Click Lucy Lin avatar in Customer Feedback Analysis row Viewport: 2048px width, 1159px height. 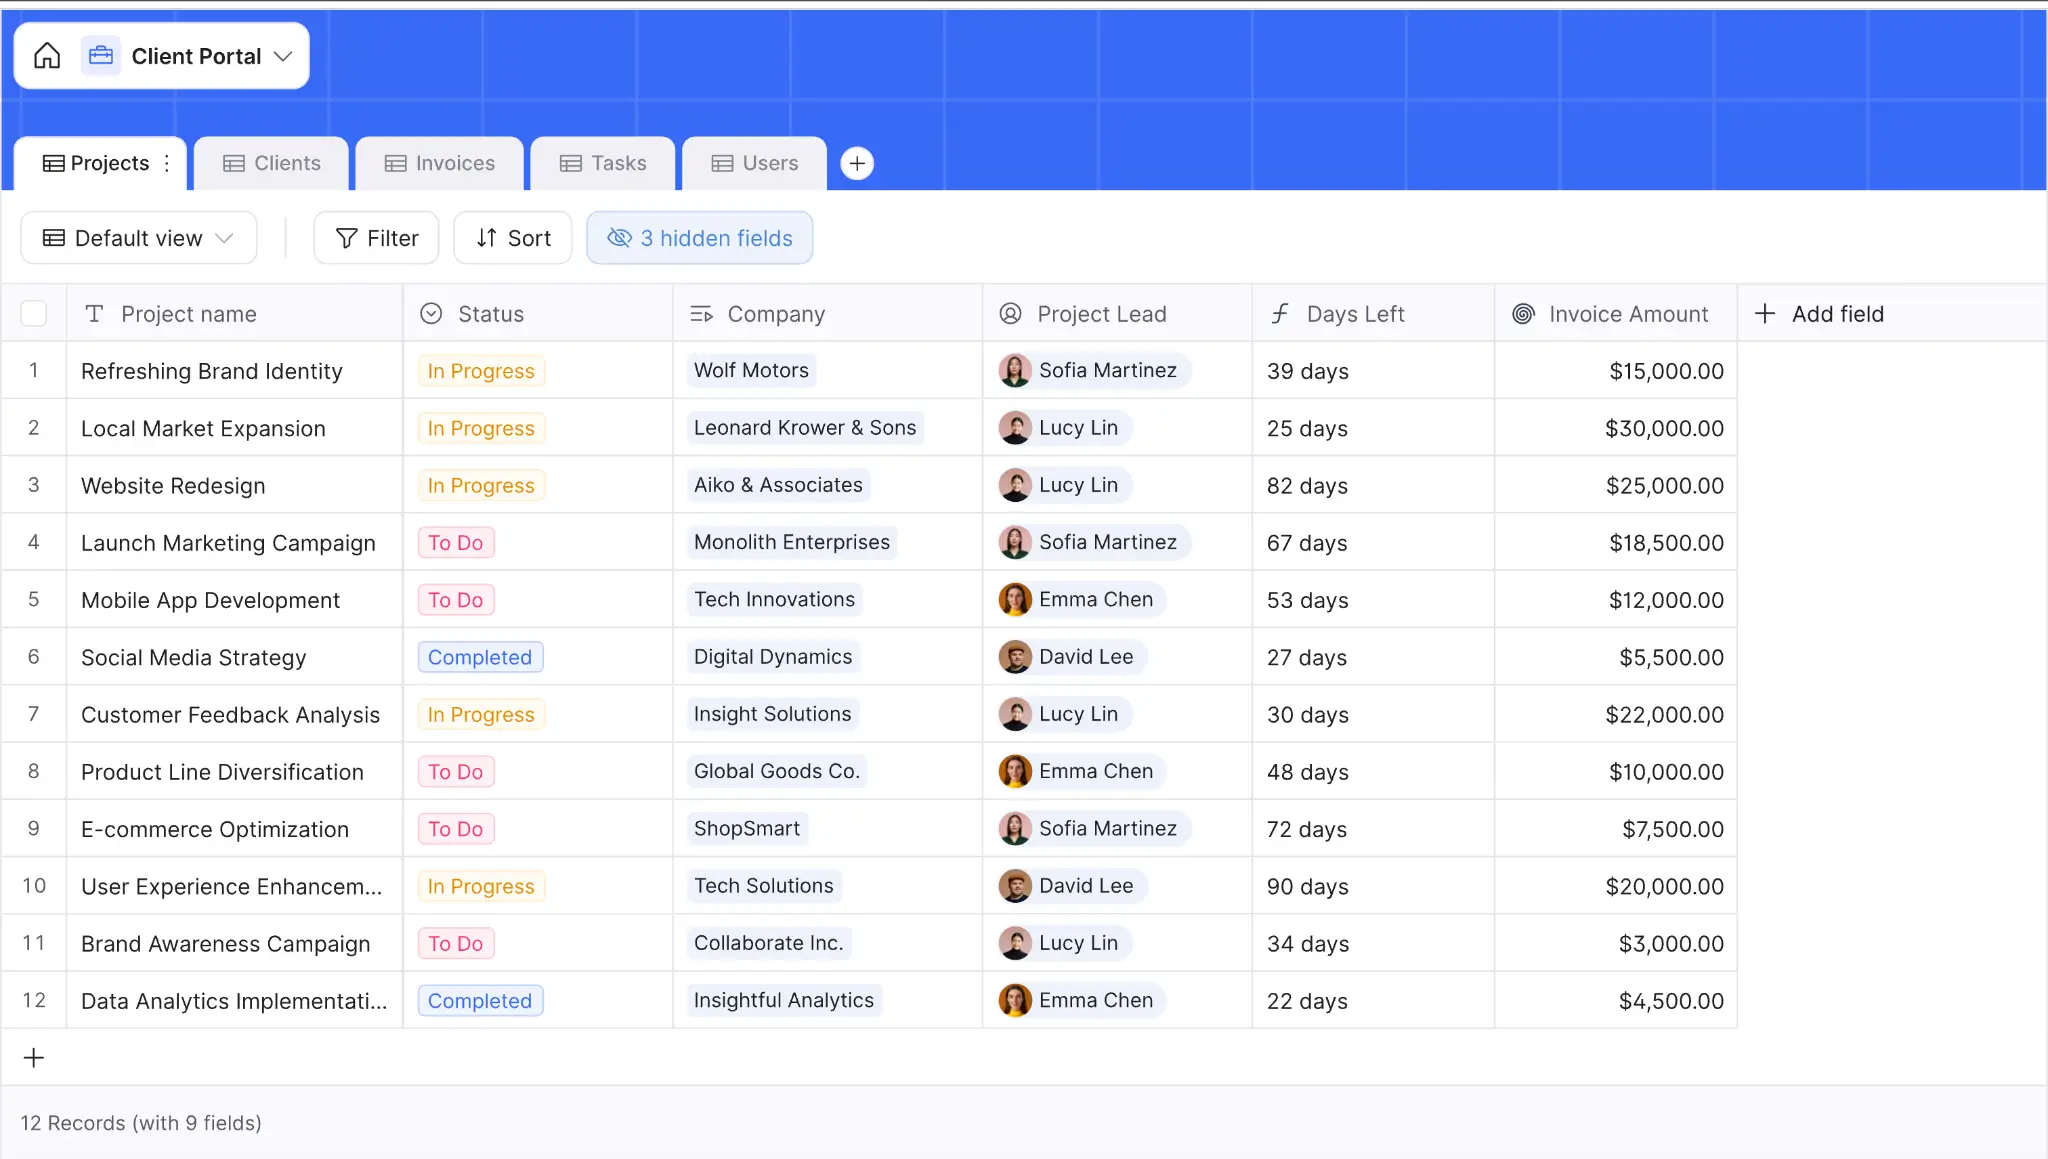[1015, 714]
